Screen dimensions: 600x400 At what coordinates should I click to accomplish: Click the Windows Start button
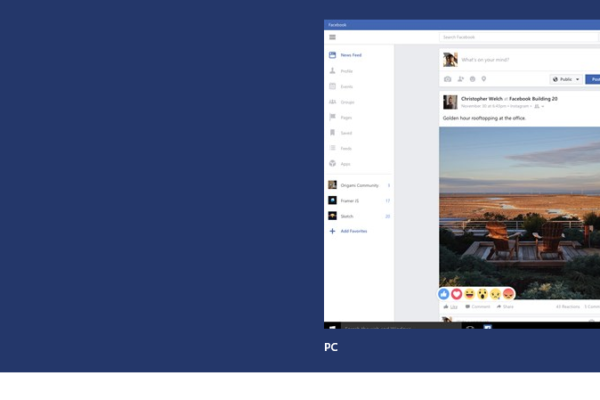(332, 327)
